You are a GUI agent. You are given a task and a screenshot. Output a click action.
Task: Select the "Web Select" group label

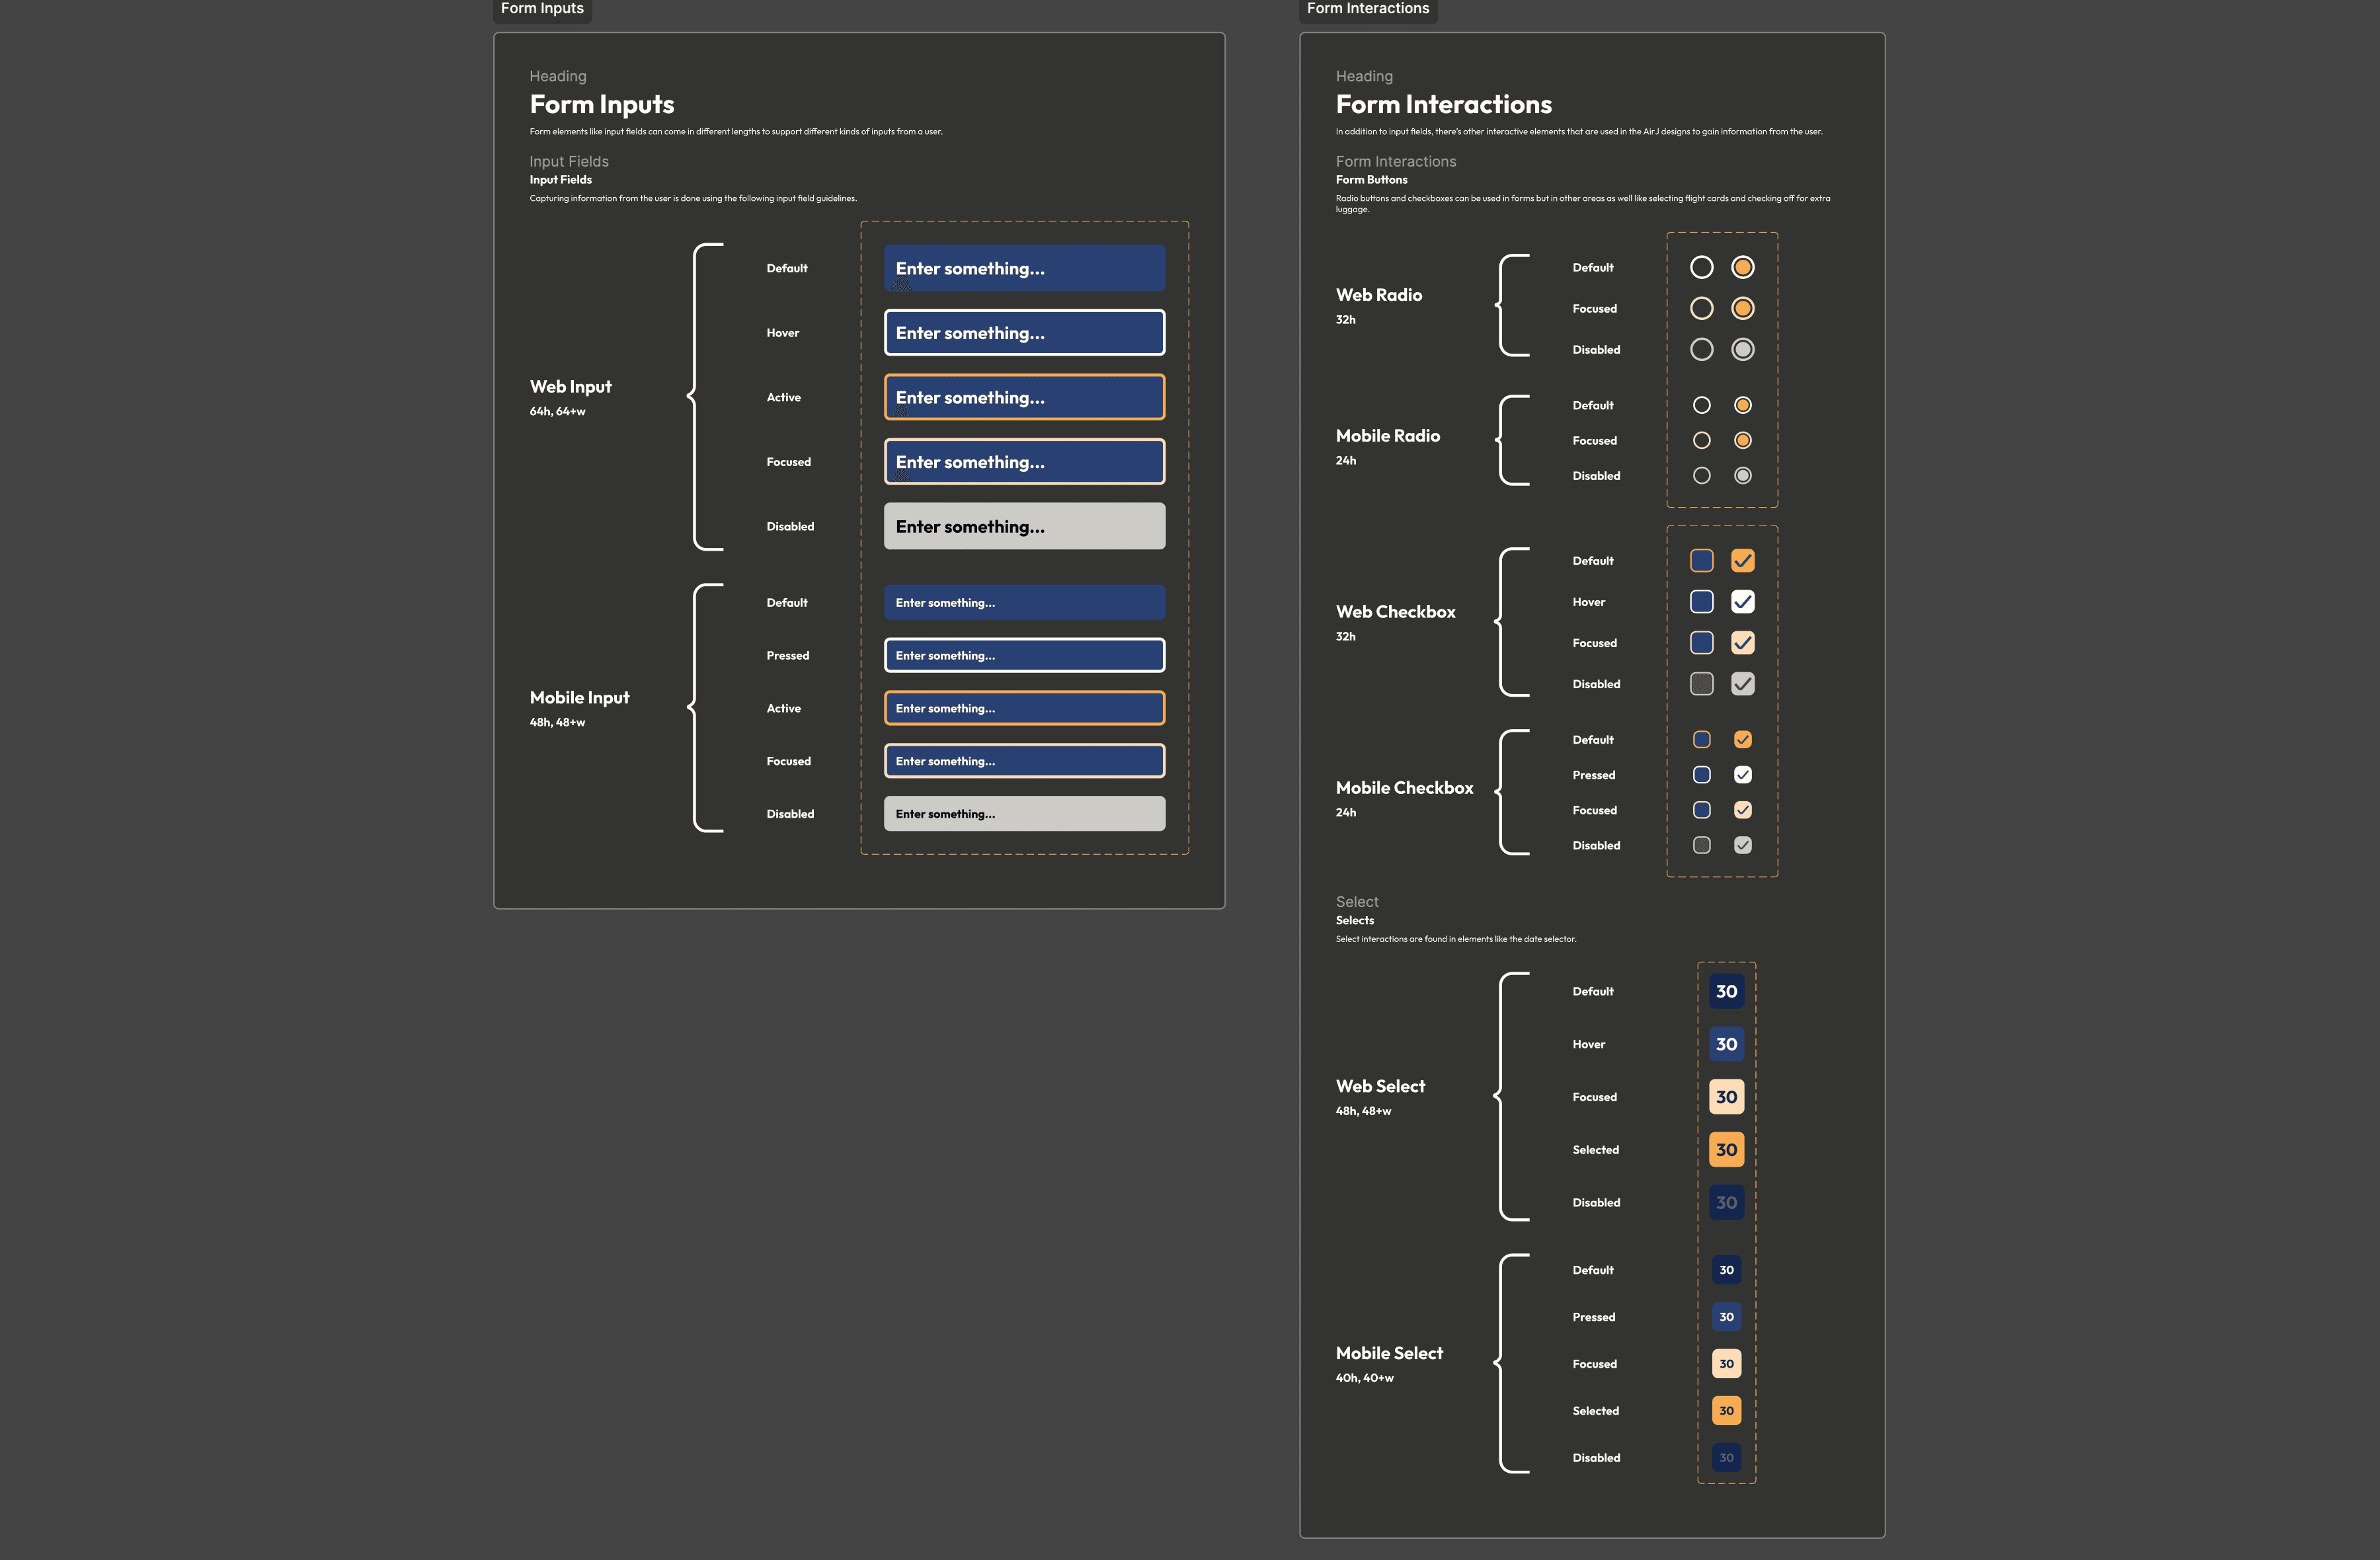pyautogui.click(x=1380, y=1086)
